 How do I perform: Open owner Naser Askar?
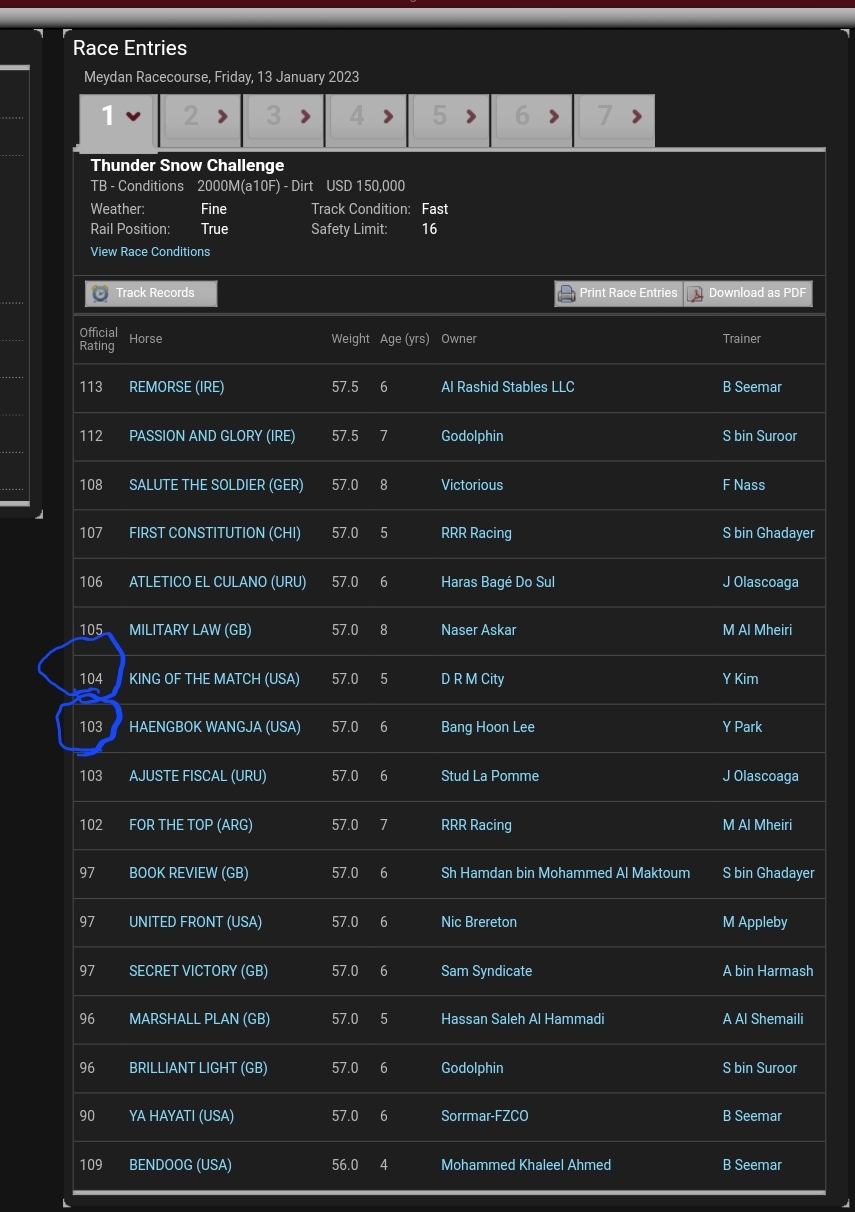pos(479,630)
